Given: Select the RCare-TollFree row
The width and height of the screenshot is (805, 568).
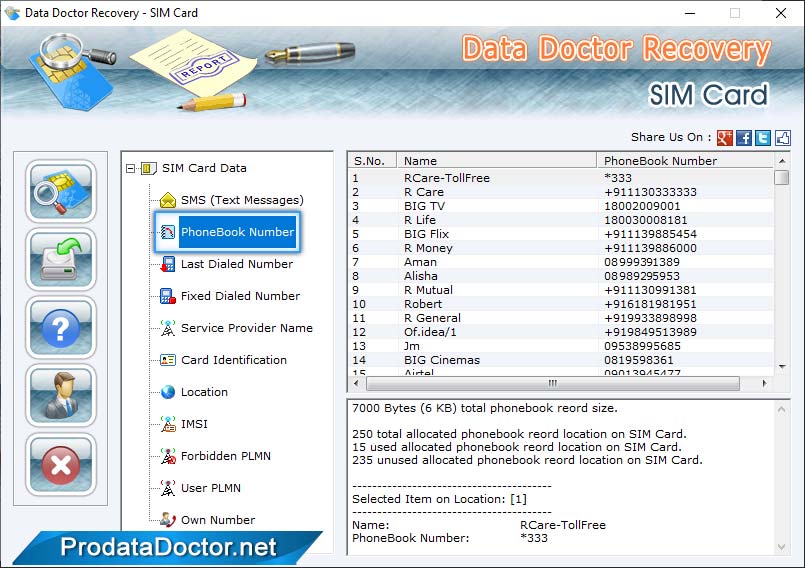Looking at the screenshot, I should tap(561, 178).
